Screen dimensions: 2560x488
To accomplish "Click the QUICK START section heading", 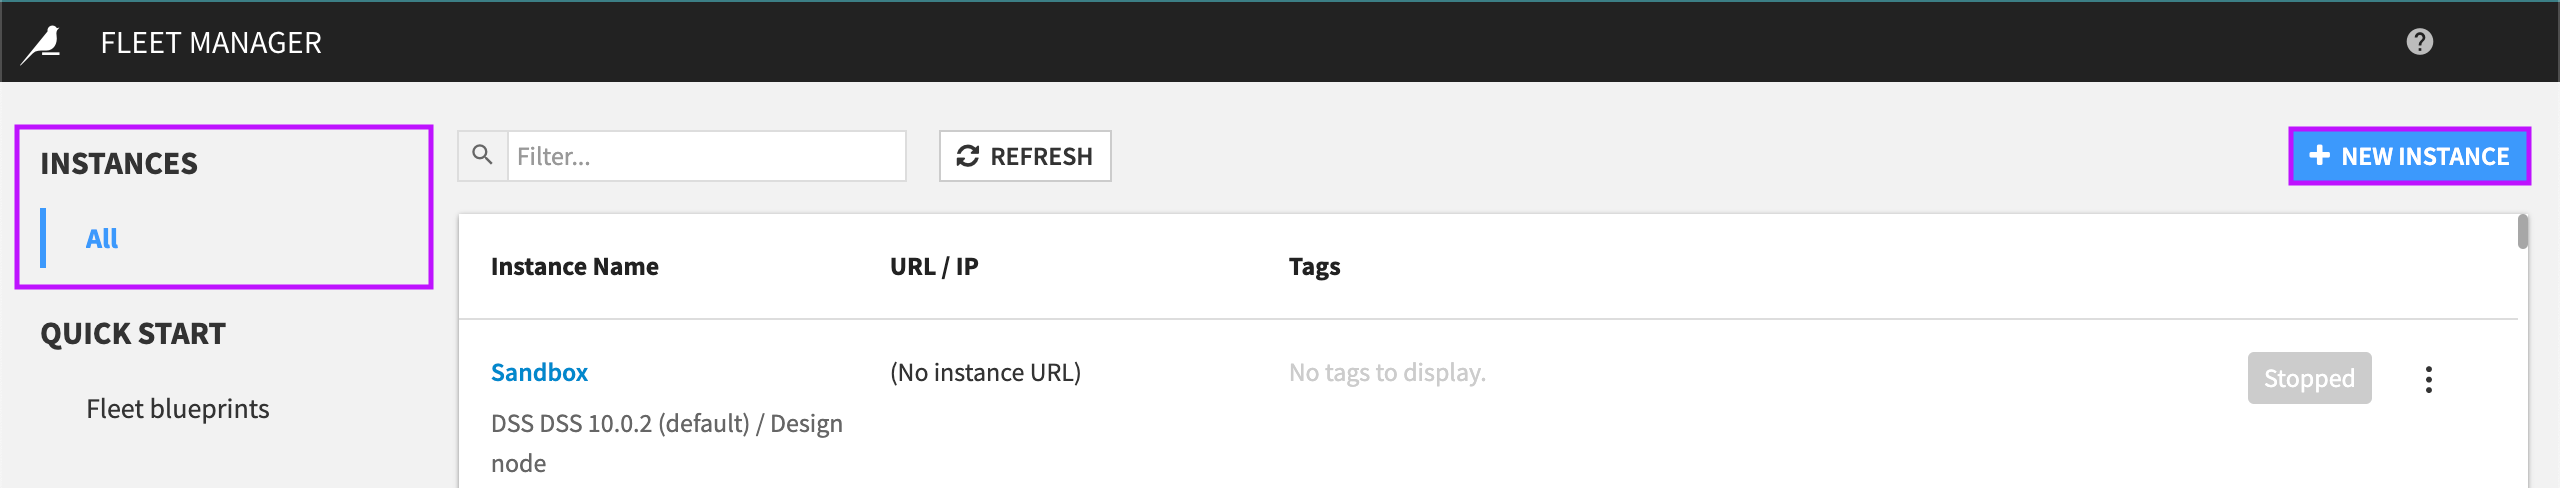I will tap(133, 333).
